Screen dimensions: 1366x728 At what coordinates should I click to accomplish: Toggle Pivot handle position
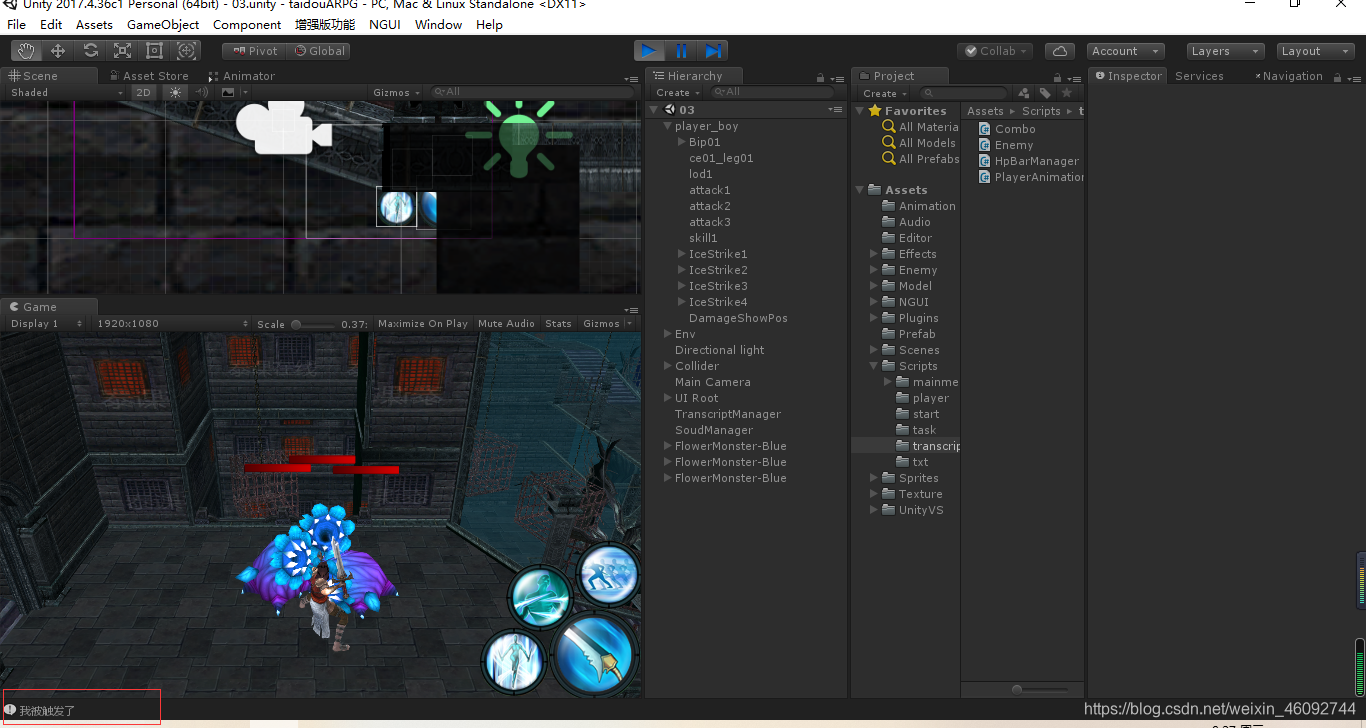(254, 51)
